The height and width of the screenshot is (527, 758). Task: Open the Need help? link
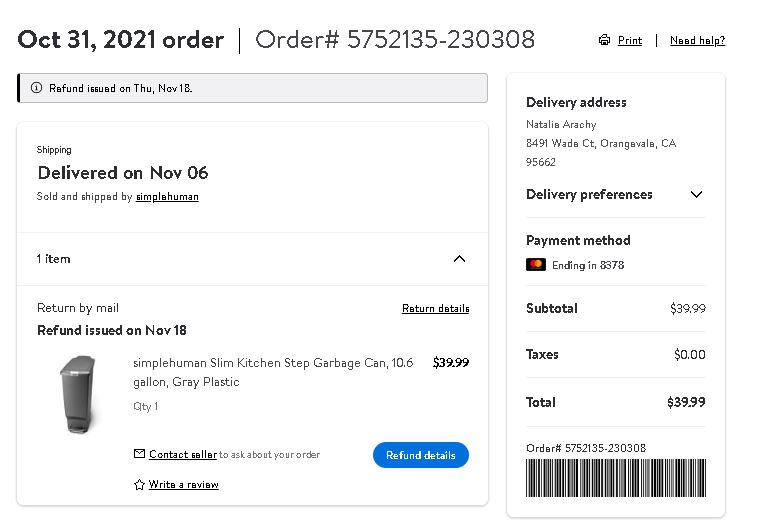pyautogui.click(x=697, y=40)
